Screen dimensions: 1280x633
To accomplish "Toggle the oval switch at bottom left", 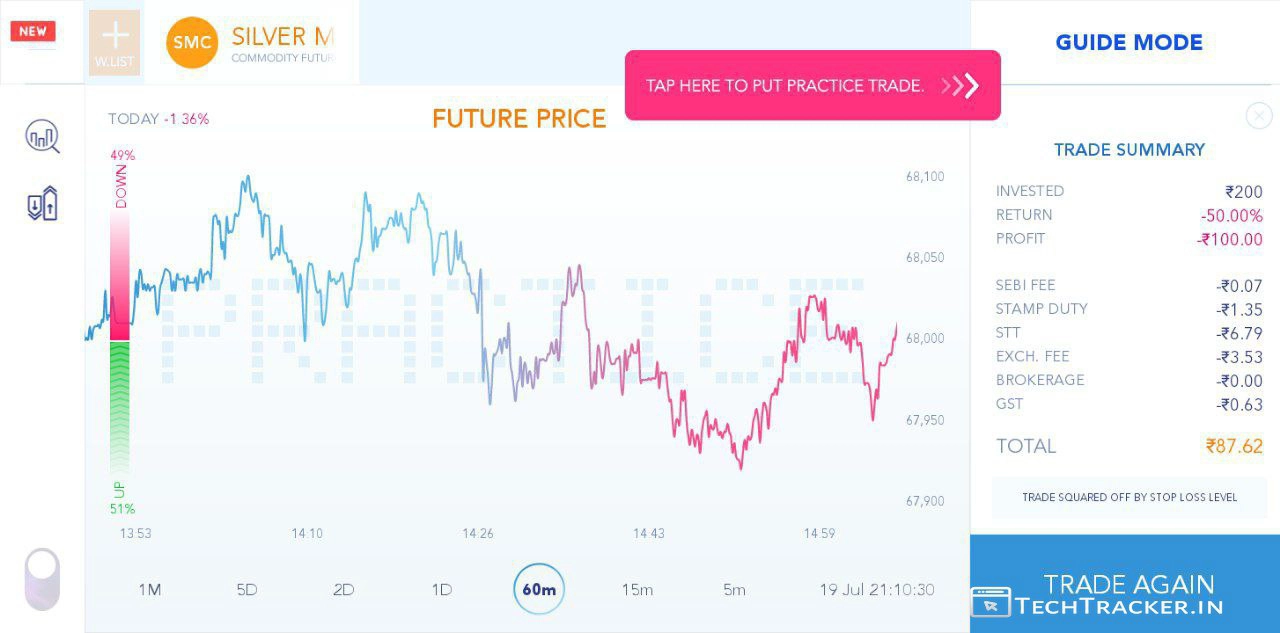I will (42, 578).
